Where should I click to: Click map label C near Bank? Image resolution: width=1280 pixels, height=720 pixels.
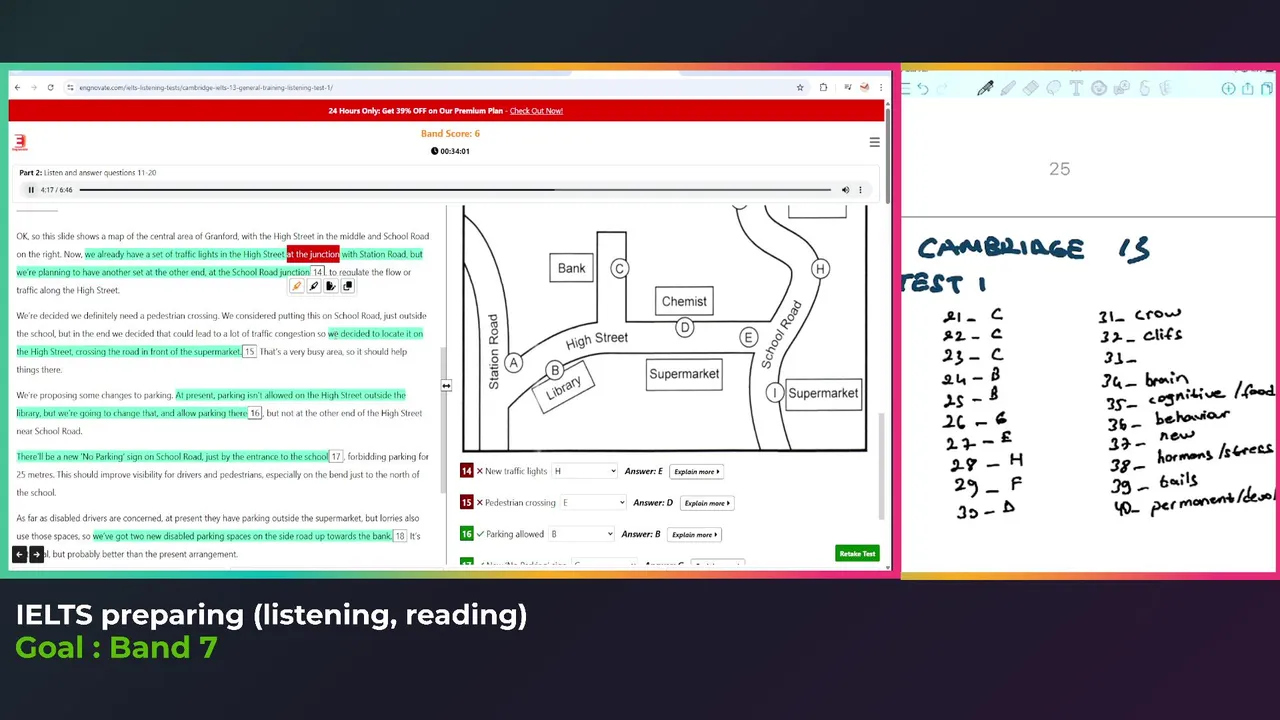(619, 268)
